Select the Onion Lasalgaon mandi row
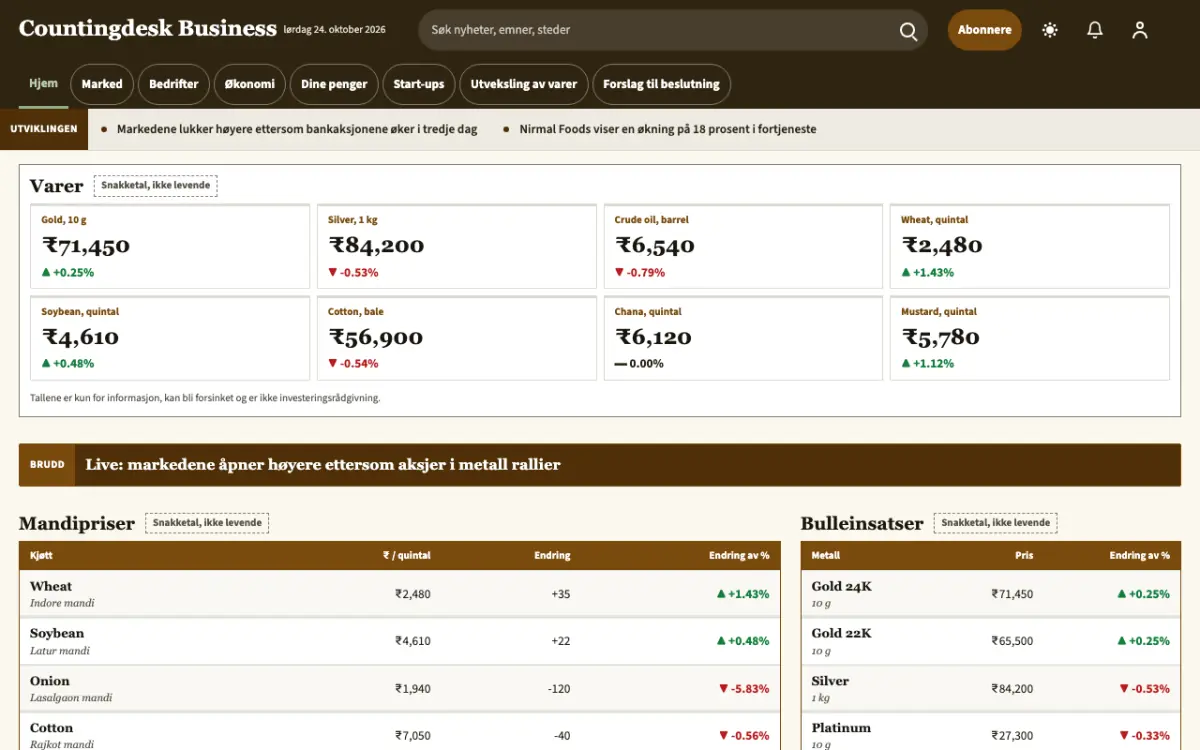Viewport: 1200px width, 750px height. [400, 688]
